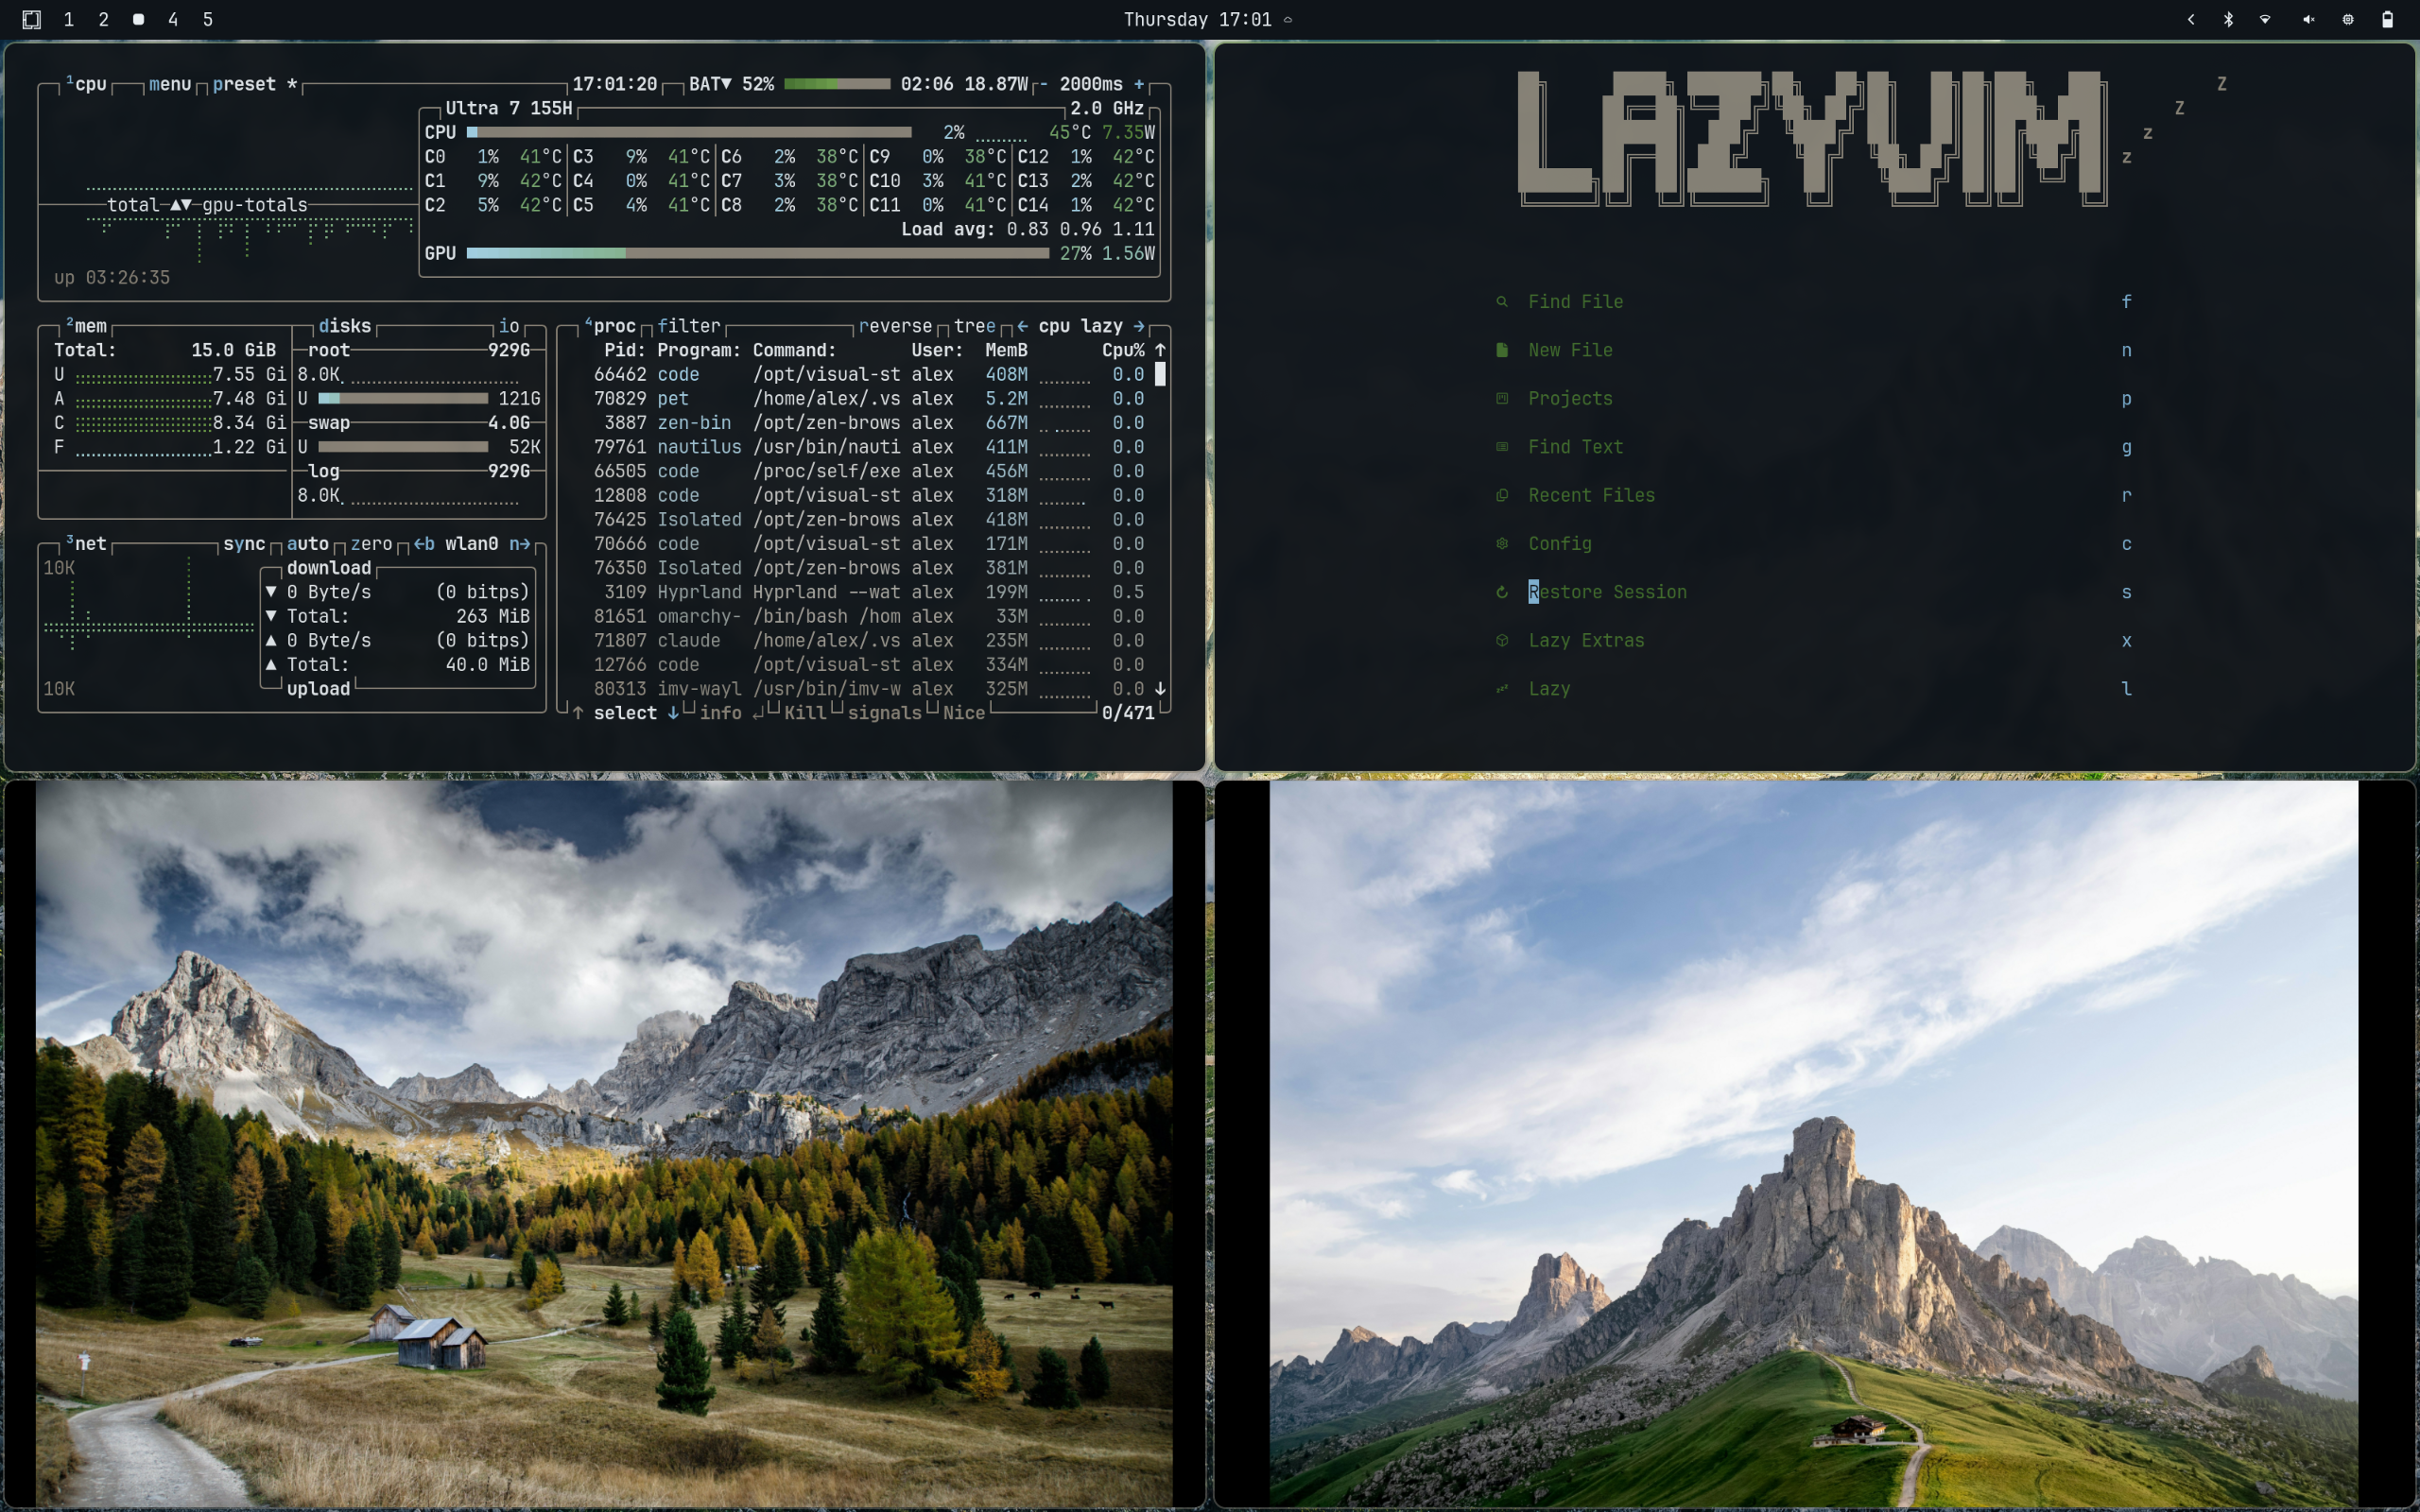Select the Hyprland process row

click(868, 592)
